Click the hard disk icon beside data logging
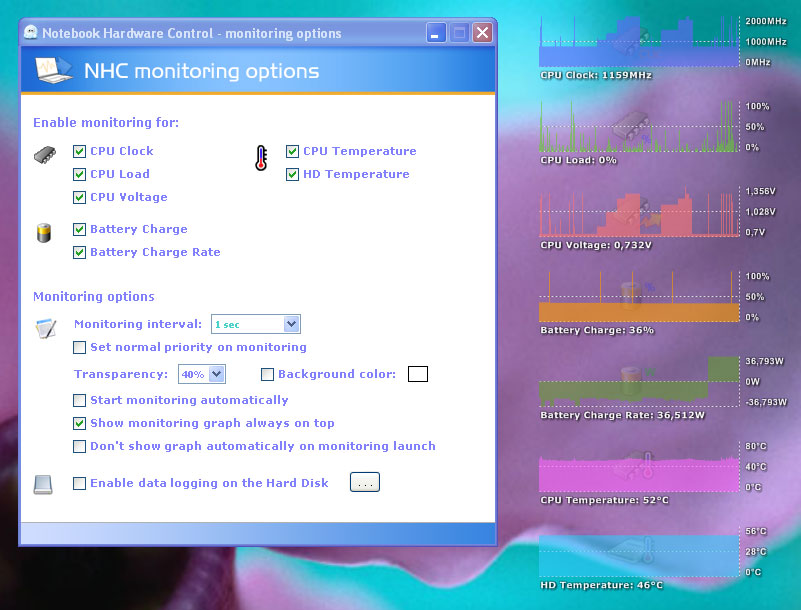Viewport: 801px width, 610px height. (44, 484)
